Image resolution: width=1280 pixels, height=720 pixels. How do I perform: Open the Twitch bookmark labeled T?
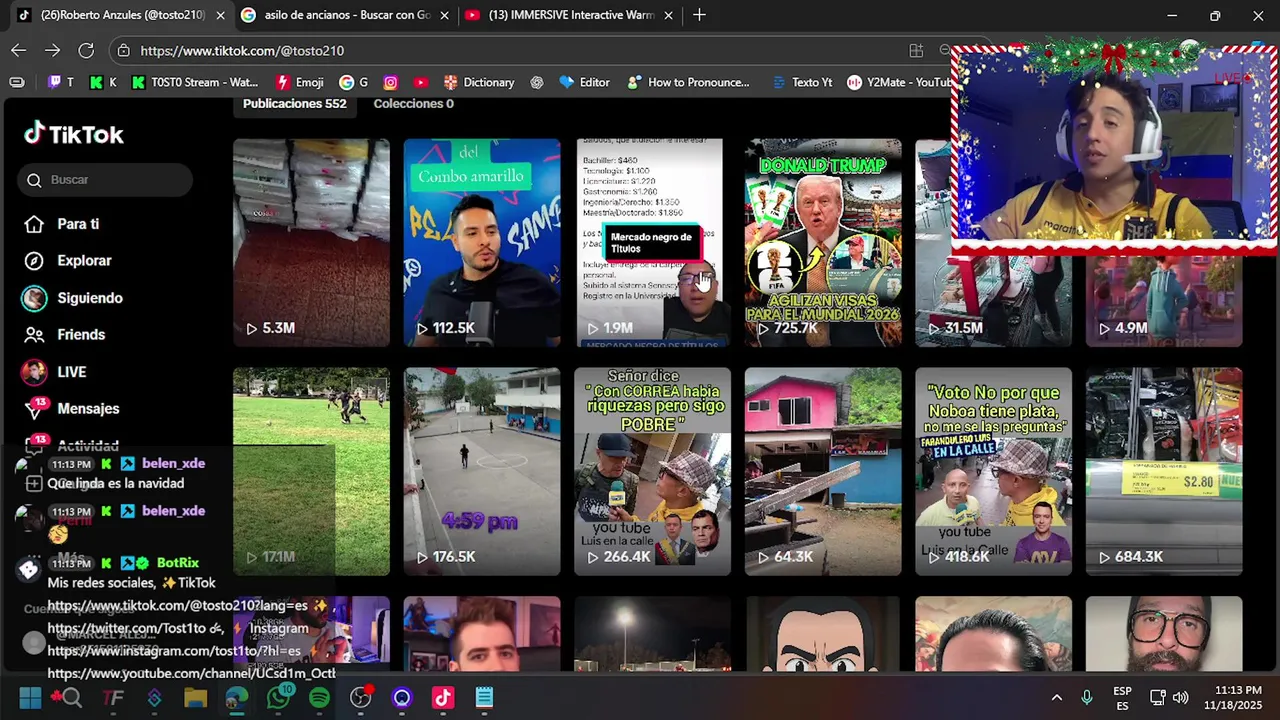point(61,82)
